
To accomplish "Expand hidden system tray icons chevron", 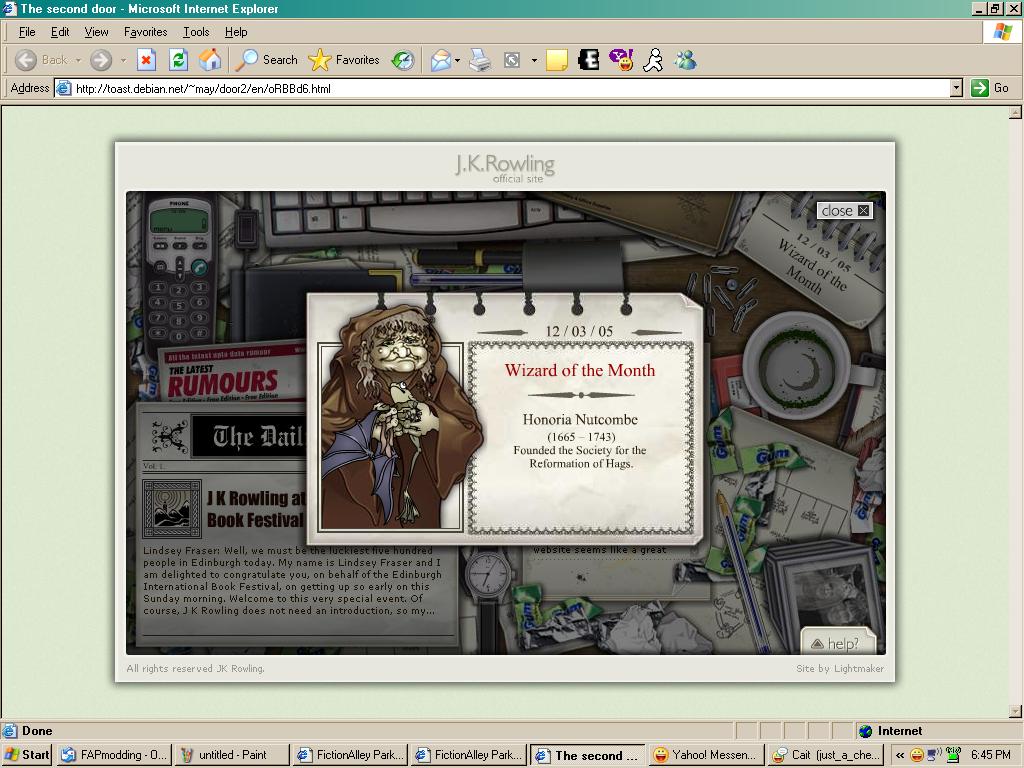I will 900,756.
